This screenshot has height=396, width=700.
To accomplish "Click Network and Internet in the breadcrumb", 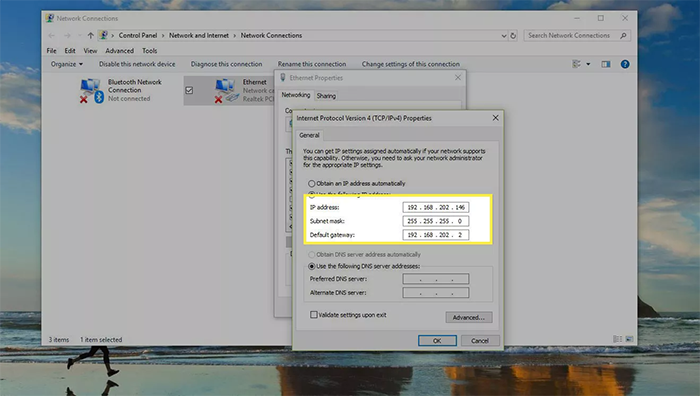I will click(x=199, y=35).
